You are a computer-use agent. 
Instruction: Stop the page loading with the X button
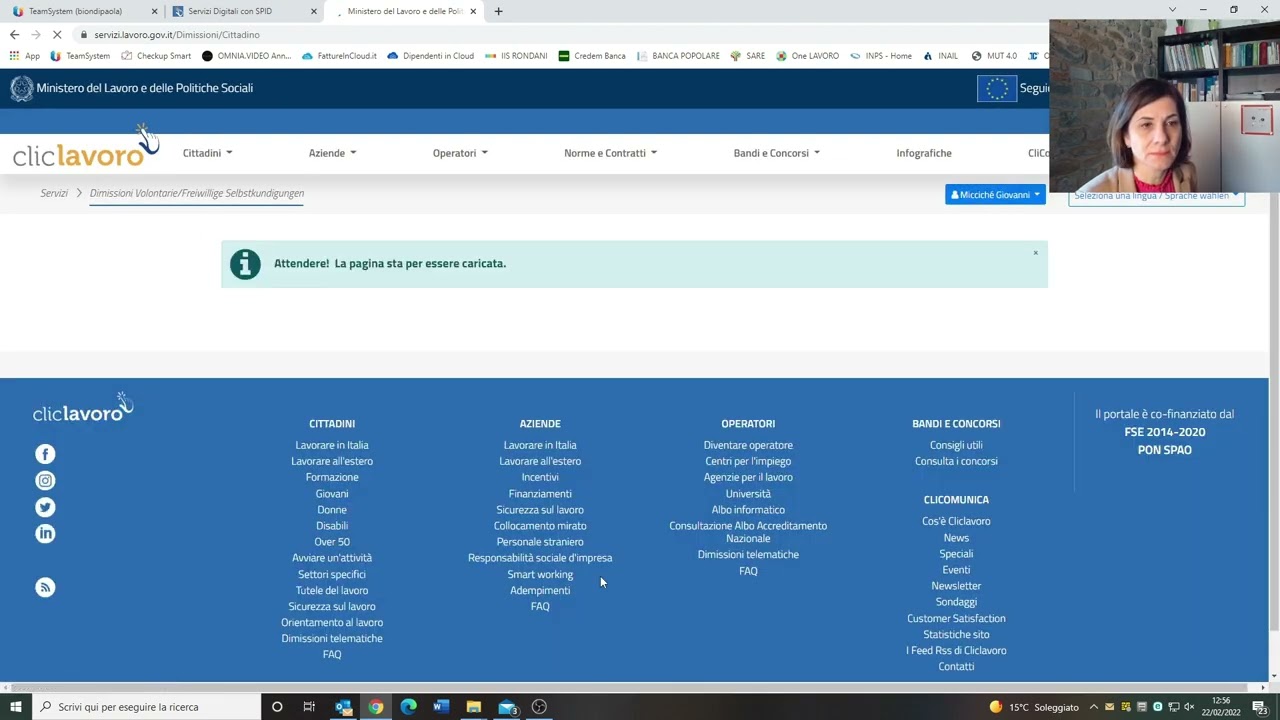[57, 34]
